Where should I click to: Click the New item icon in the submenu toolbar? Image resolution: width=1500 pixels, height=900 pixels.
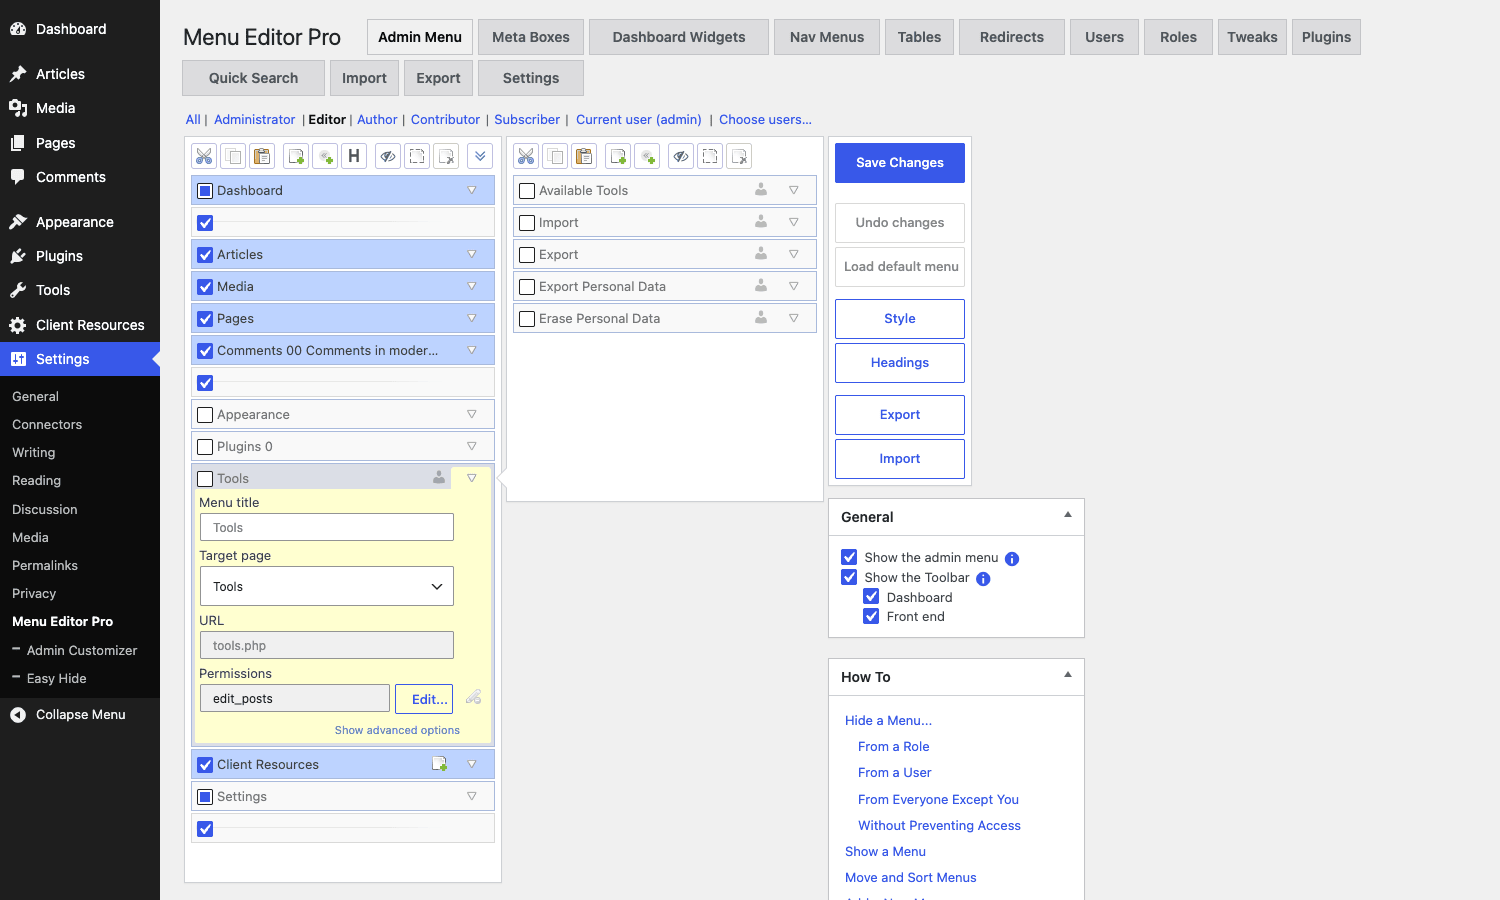618,156
